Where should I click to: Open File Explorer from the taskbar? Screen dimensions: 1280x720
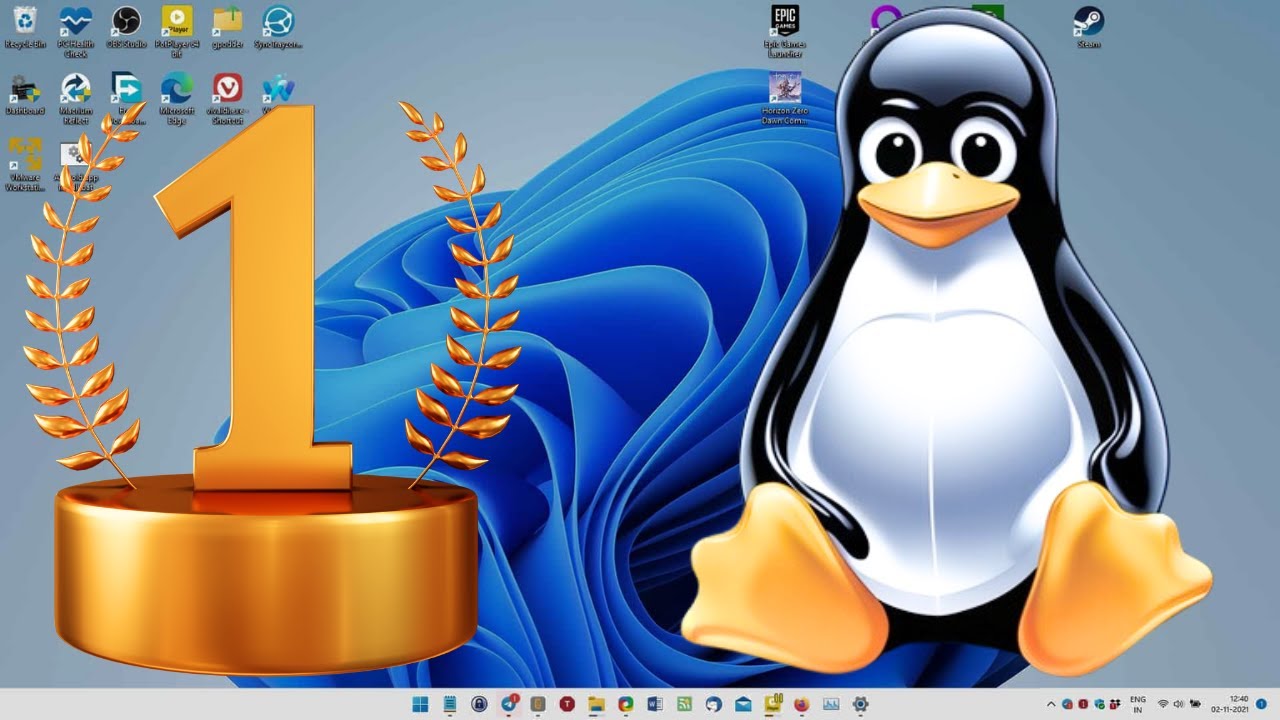pos(596,704)
